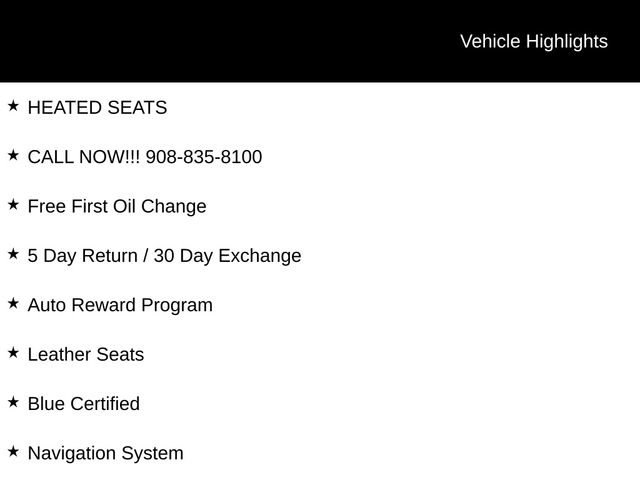Select the star next to Auto Reward Program
640x480 pixels.
pyautogui.click(x=13, y=303)
